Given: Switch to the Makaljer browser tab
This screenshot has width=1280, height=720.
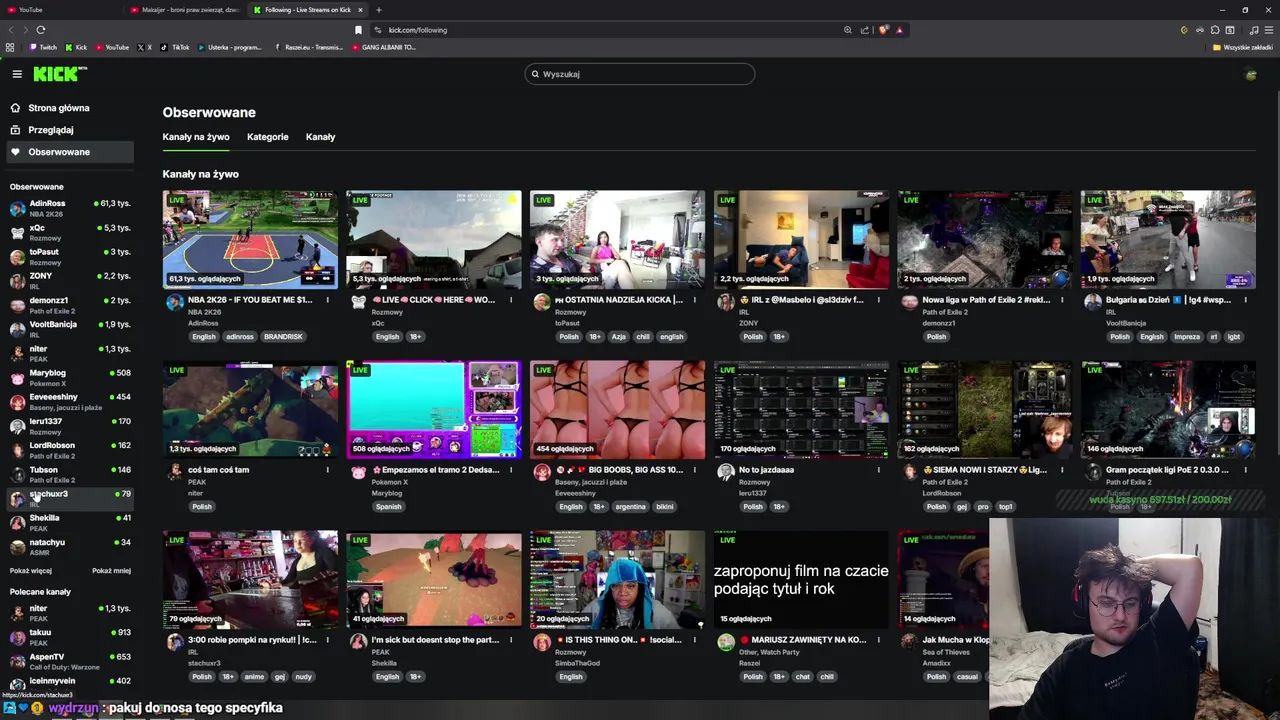Looking at the screenshot, I should (x=185, y=10).
